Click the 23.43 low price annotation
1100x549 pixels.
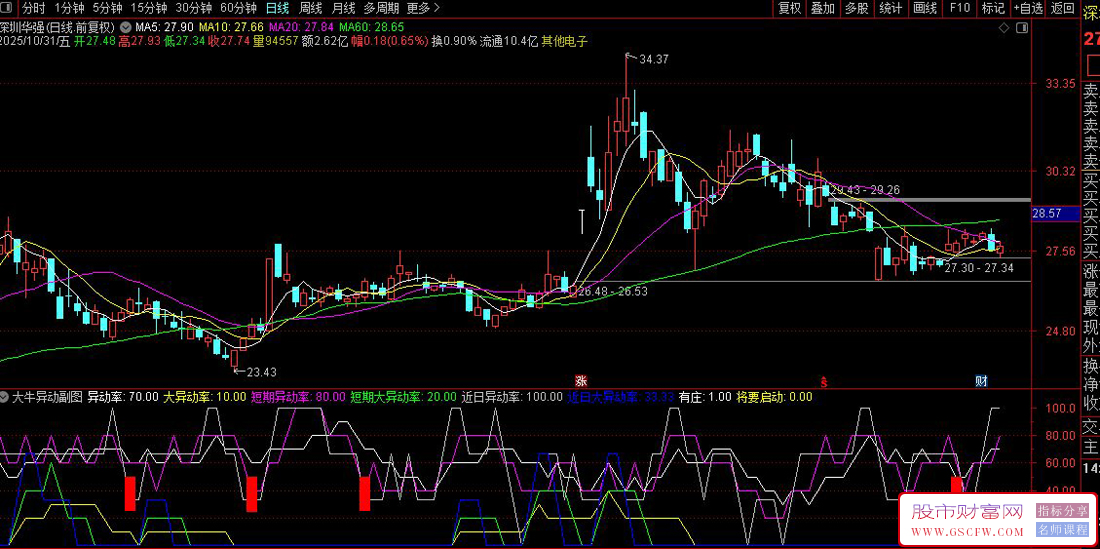(x=261, y=372)
